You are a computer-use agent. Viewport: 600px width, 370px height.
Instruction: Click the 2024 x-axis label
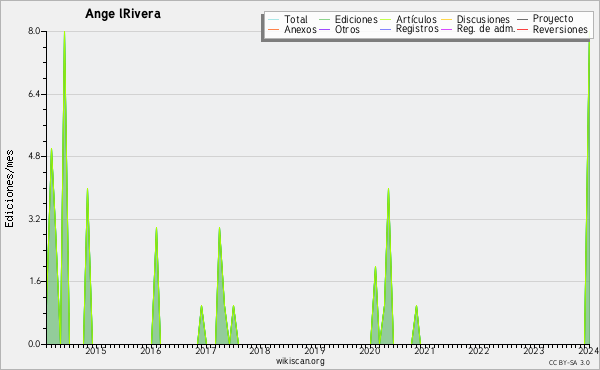[589, 350]
